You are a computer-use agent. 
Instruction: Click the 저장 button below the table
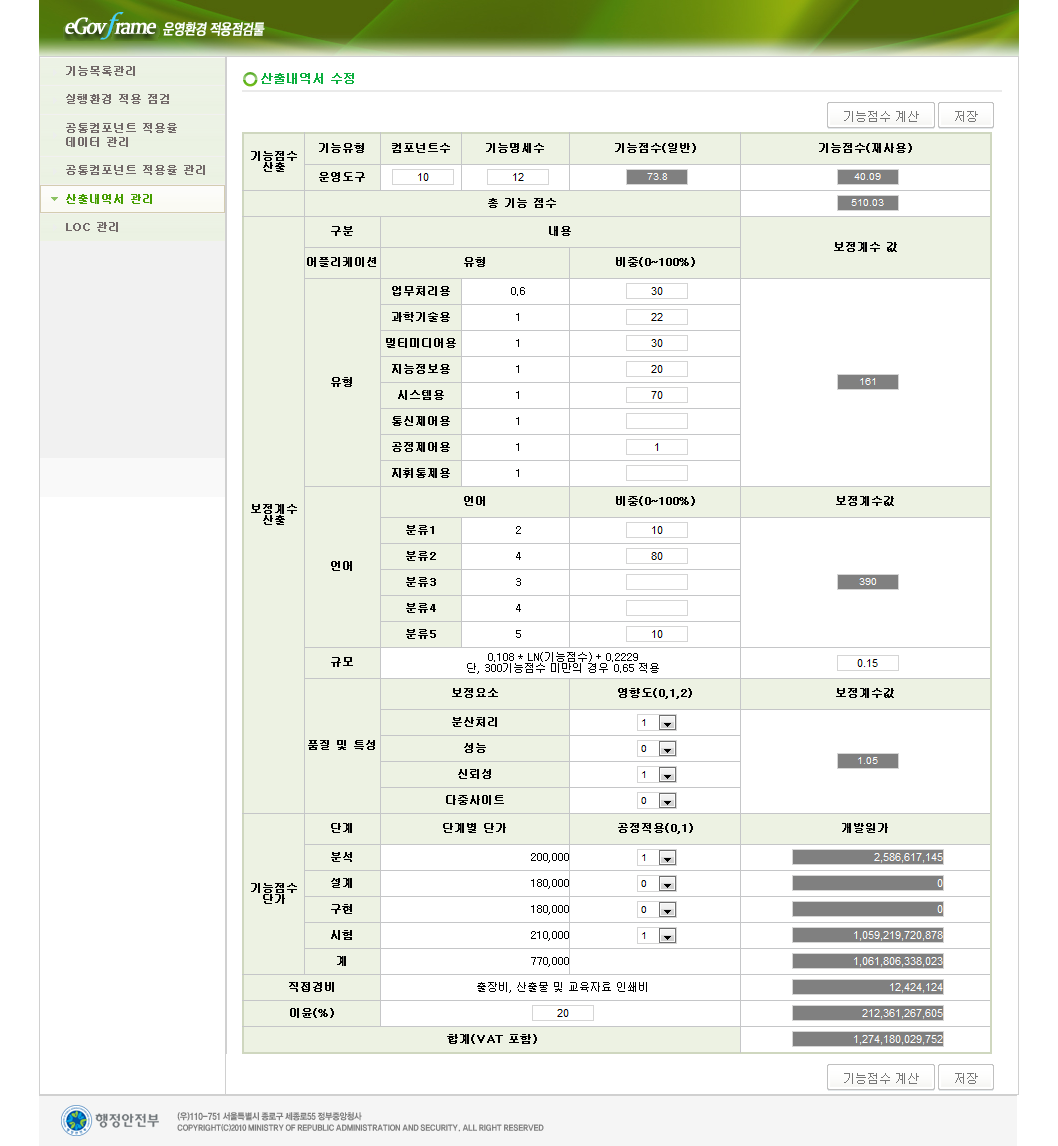(965, 1077)
